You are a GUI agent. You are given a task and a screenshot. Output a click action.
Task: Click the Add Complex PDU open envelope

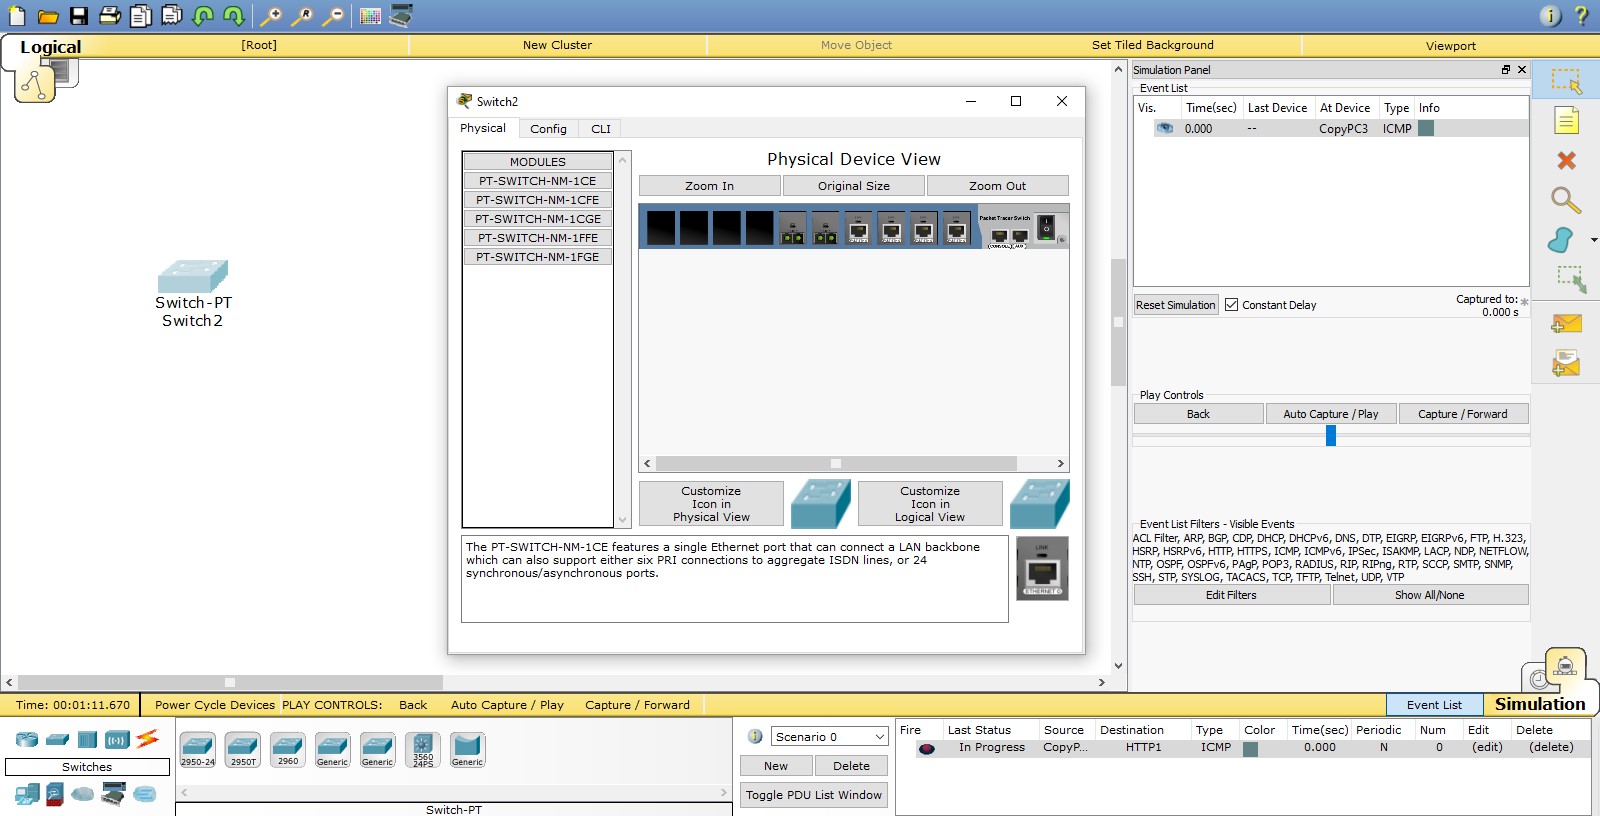click(x=1566, y=364)
